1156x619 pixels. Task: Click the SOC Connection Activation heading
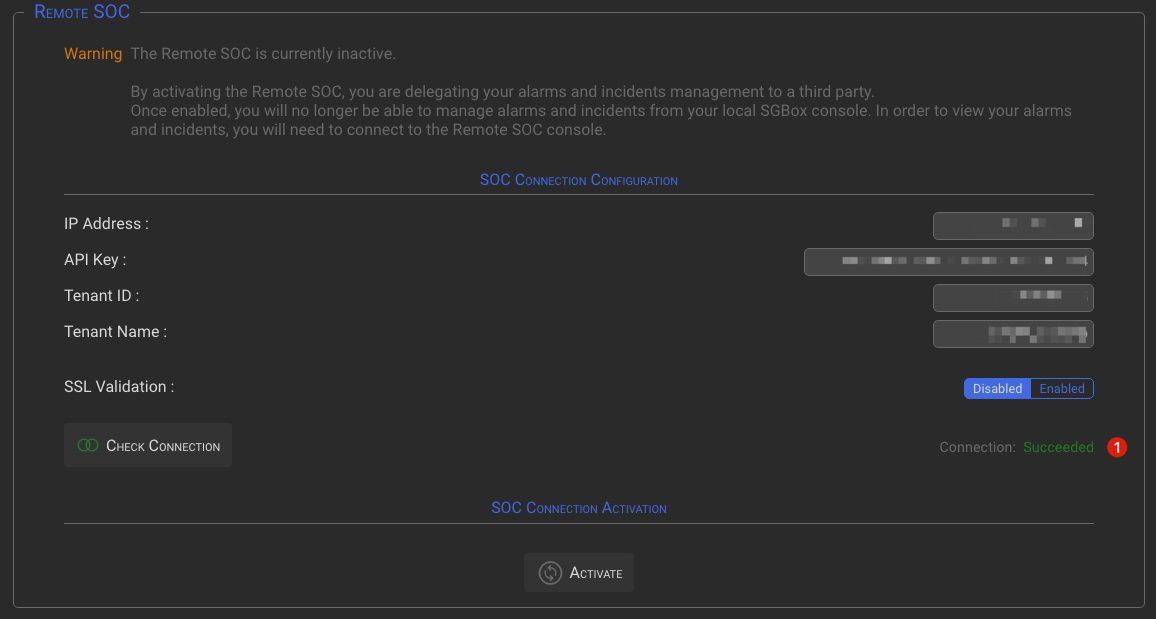578,509
